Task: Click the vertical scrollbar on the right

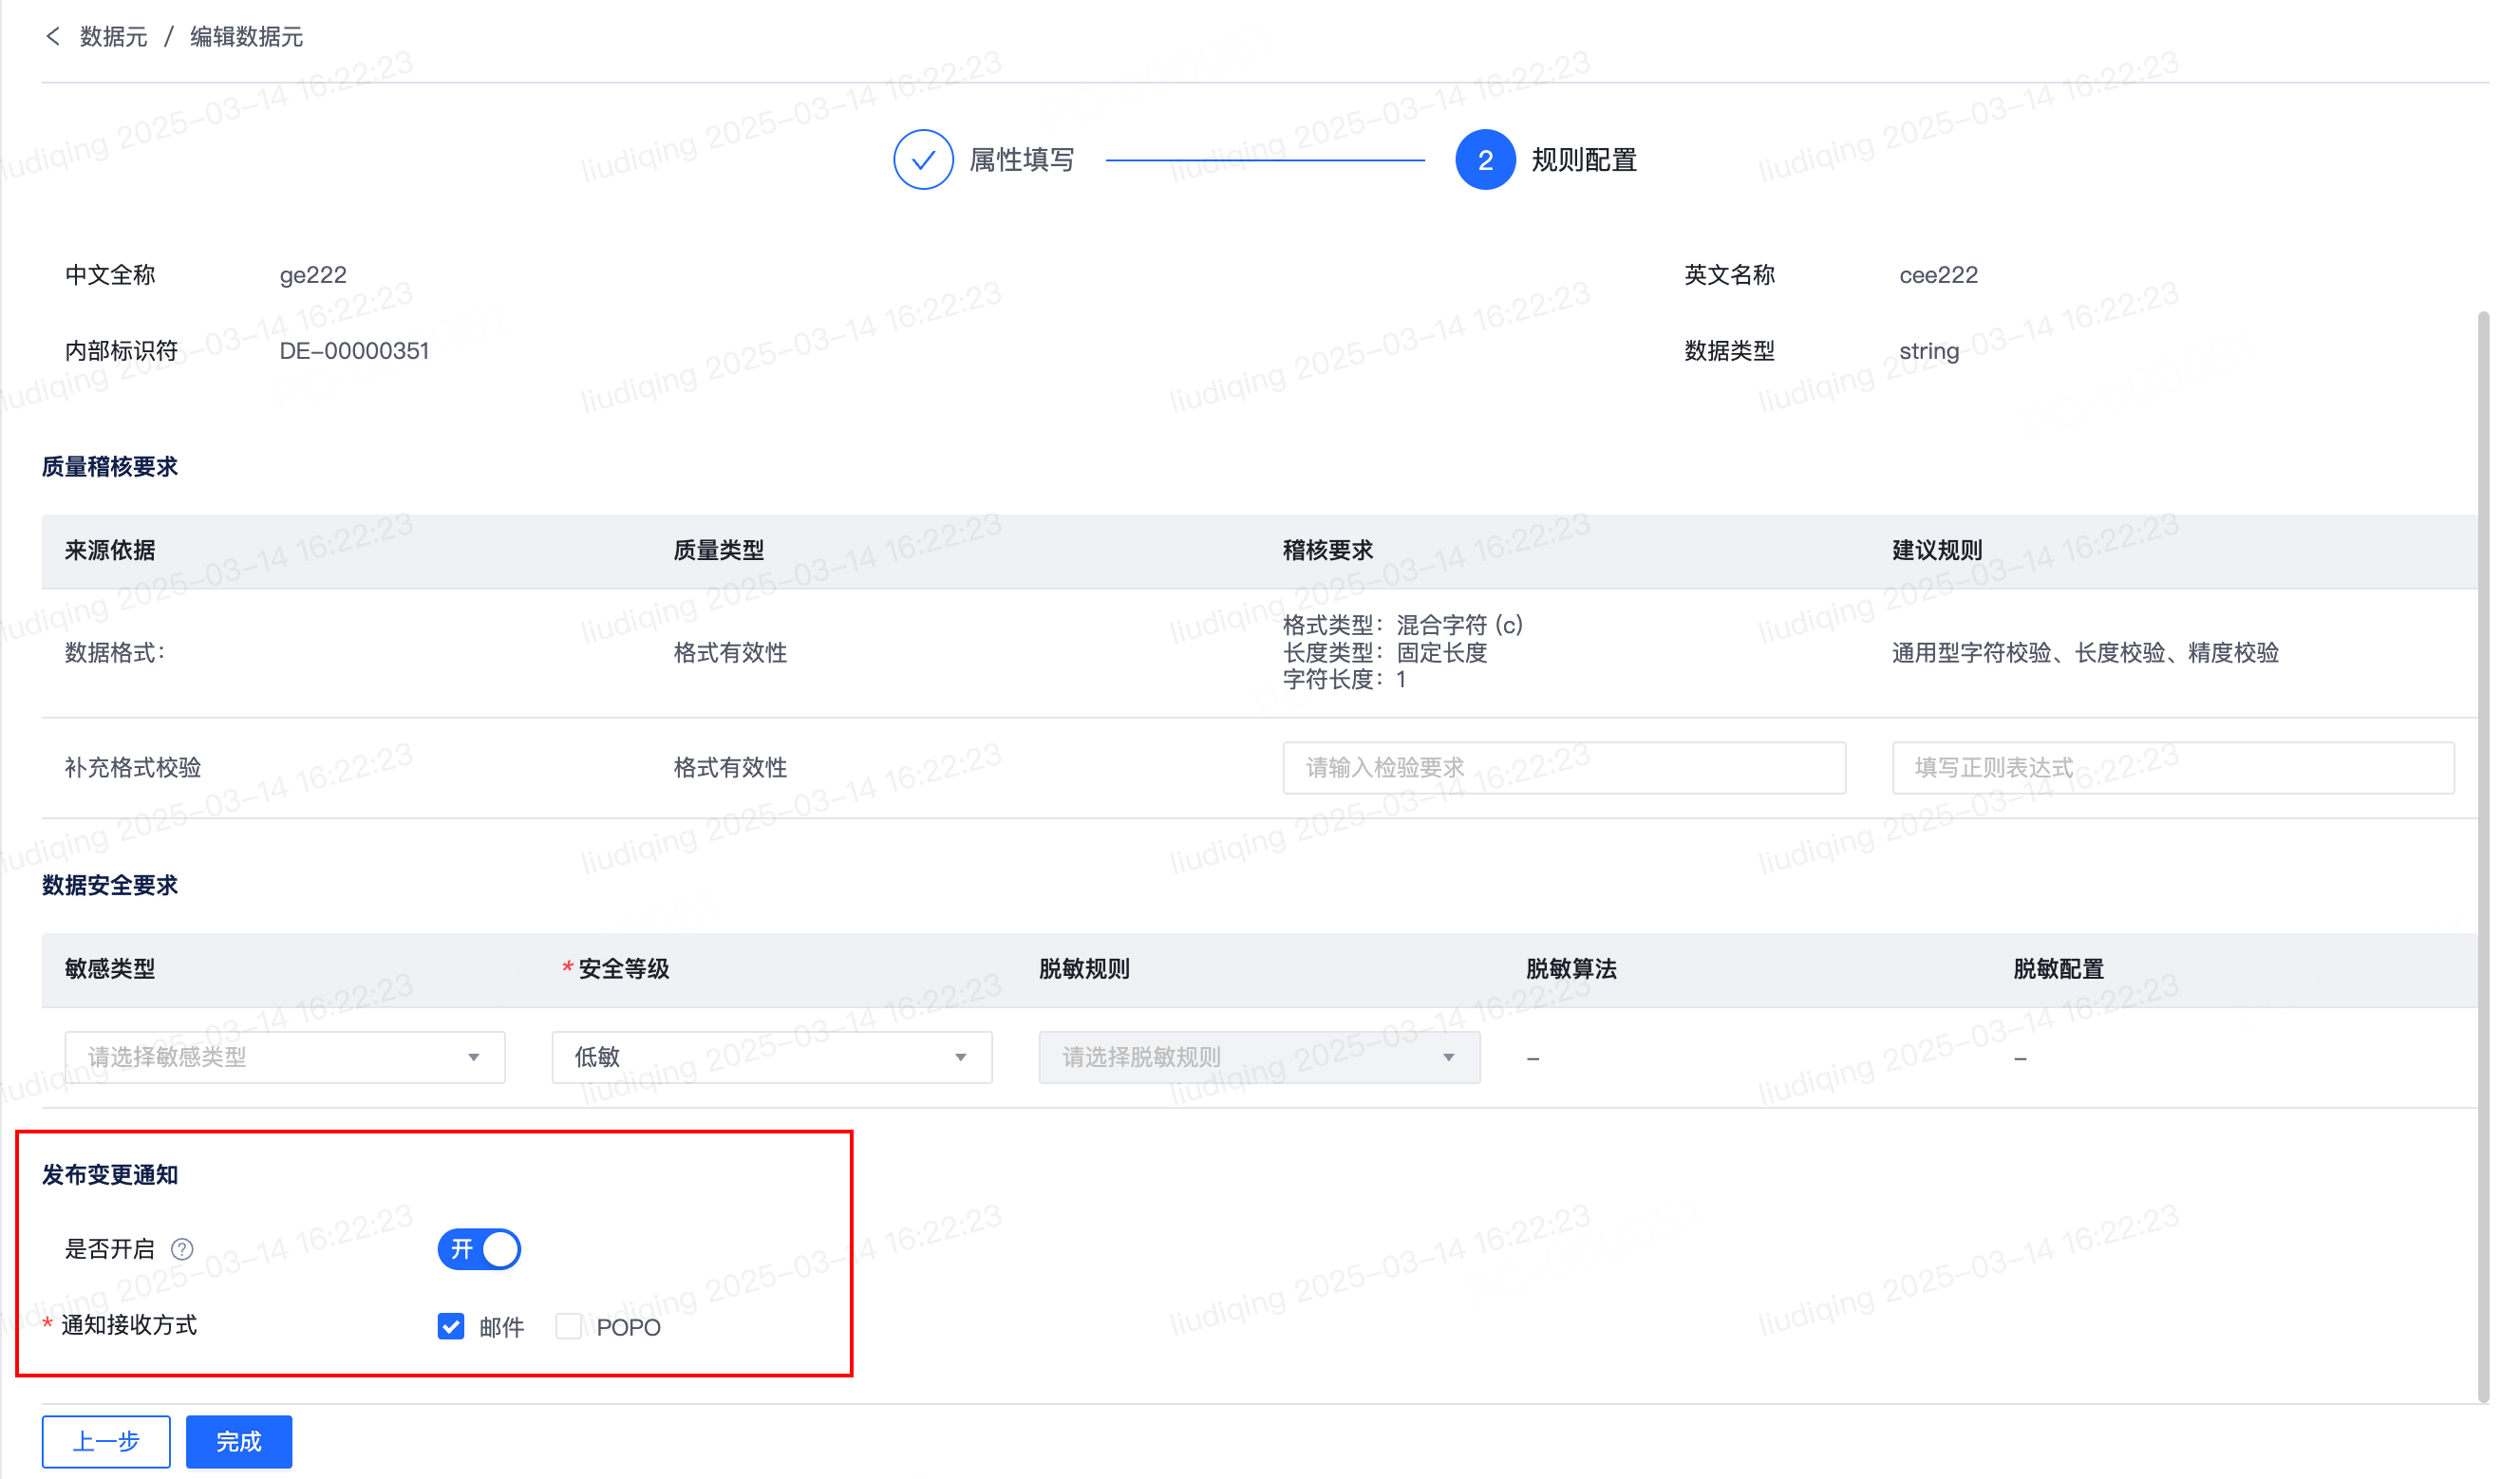Action: (x=2482, y=856)
